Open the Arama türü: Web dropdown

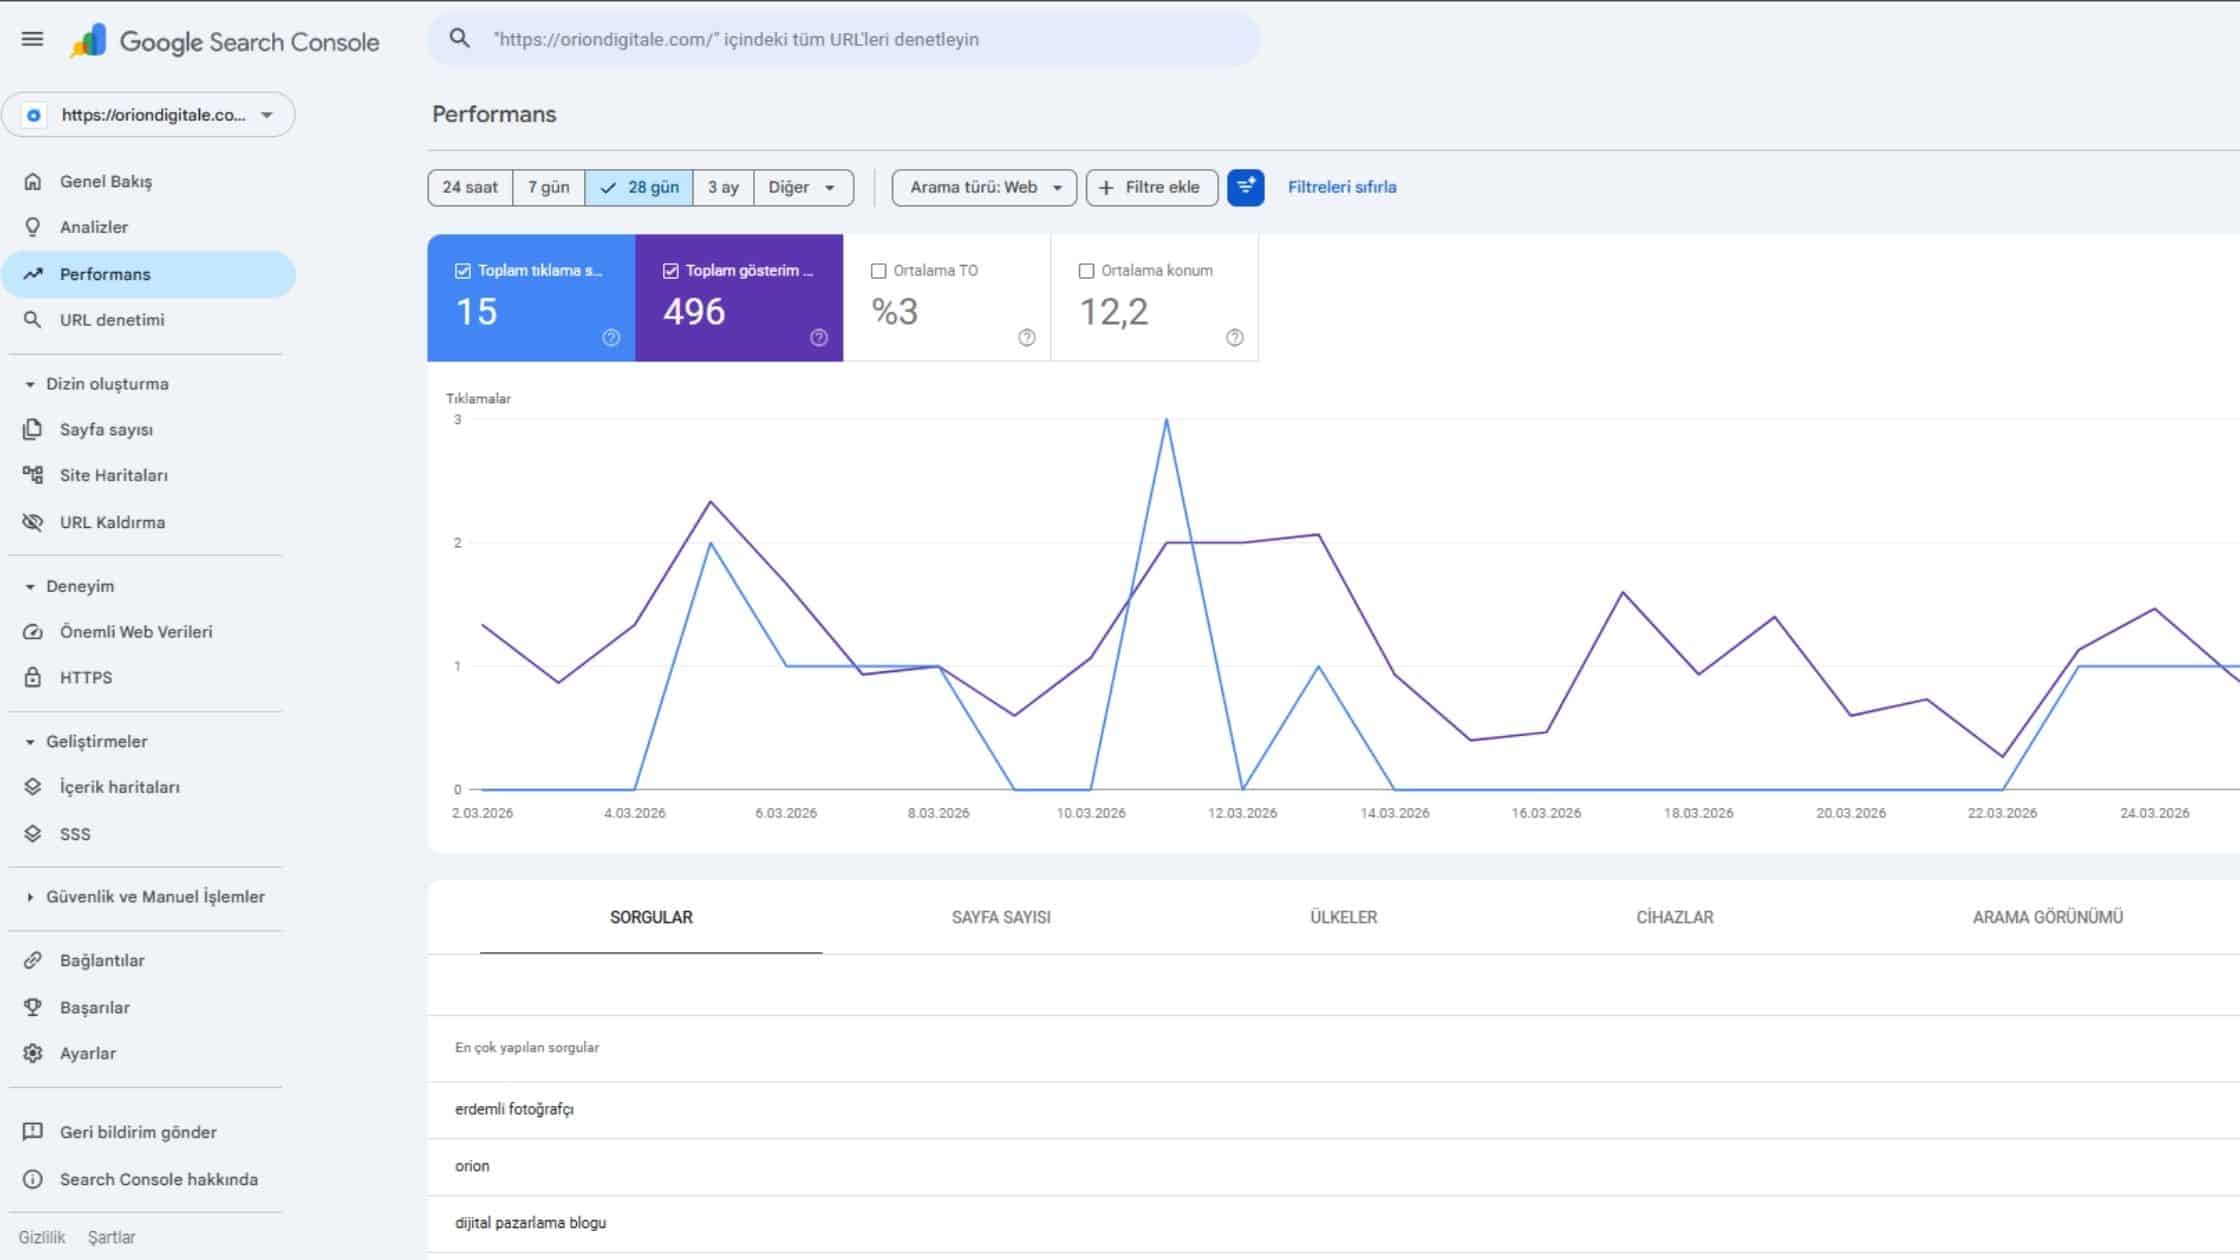pyautogui.click(x=983, y=187)
